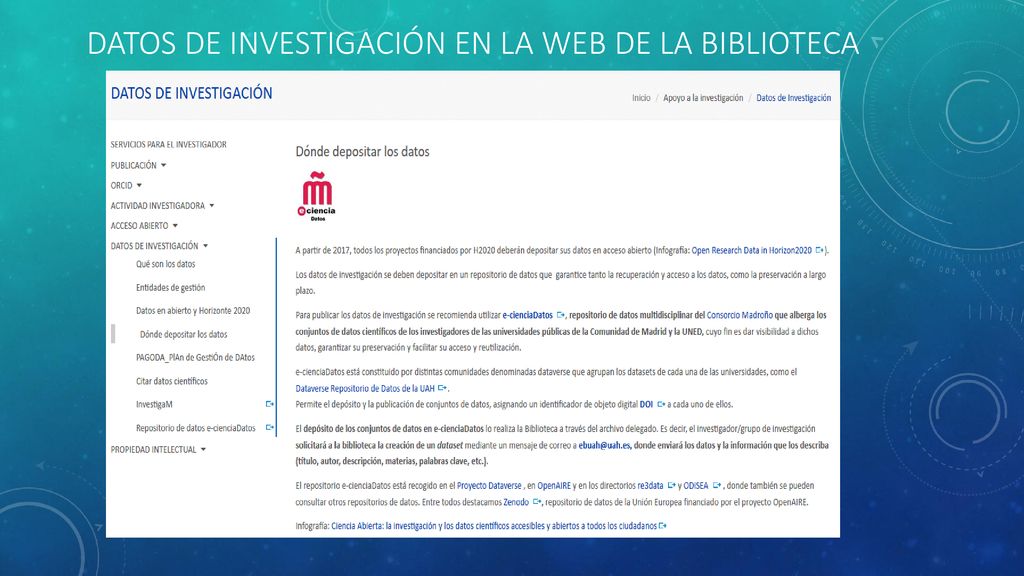
Task: Click external-link icon beside InvestigaM
Action: click(269, 404)
